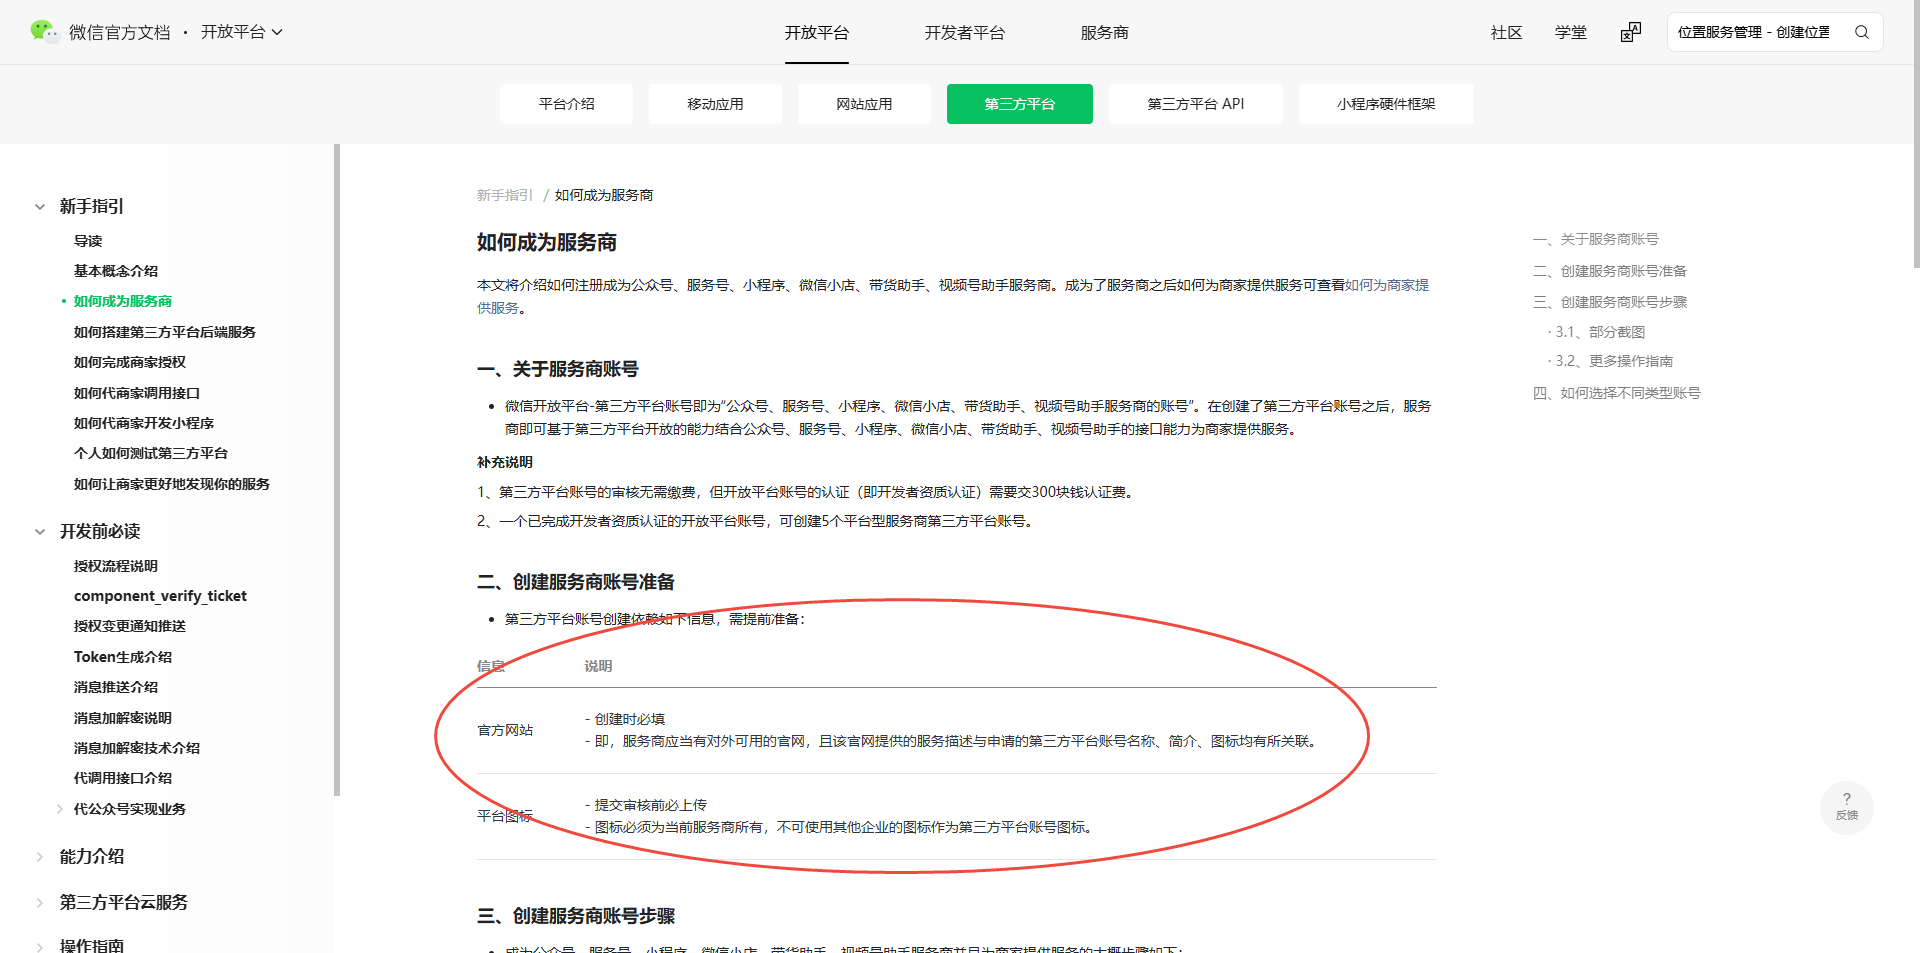Jump to 四、如何选择不同类型账号 in page outline
Image resolution: width=1920 pixels, height=953 pixels.
click(x=1617, y=393)
